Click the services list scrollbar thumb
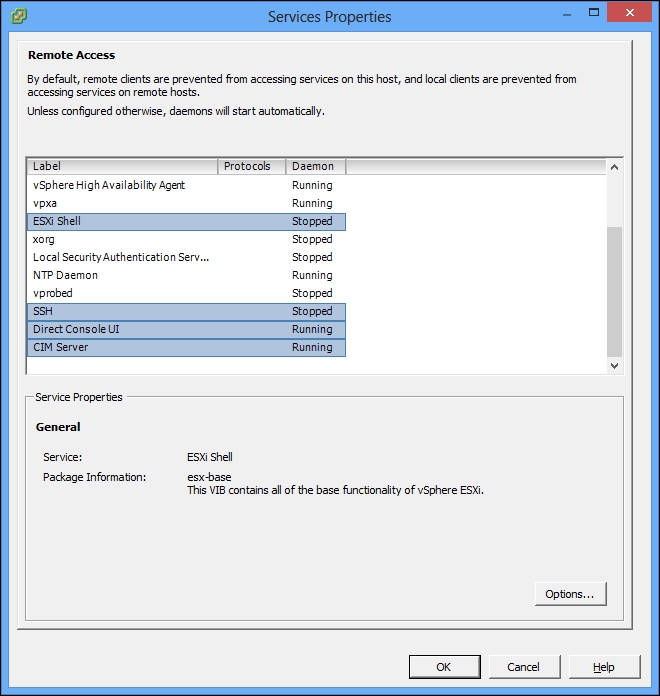Screen dimensions: 660x696 (x=614, y=292)
